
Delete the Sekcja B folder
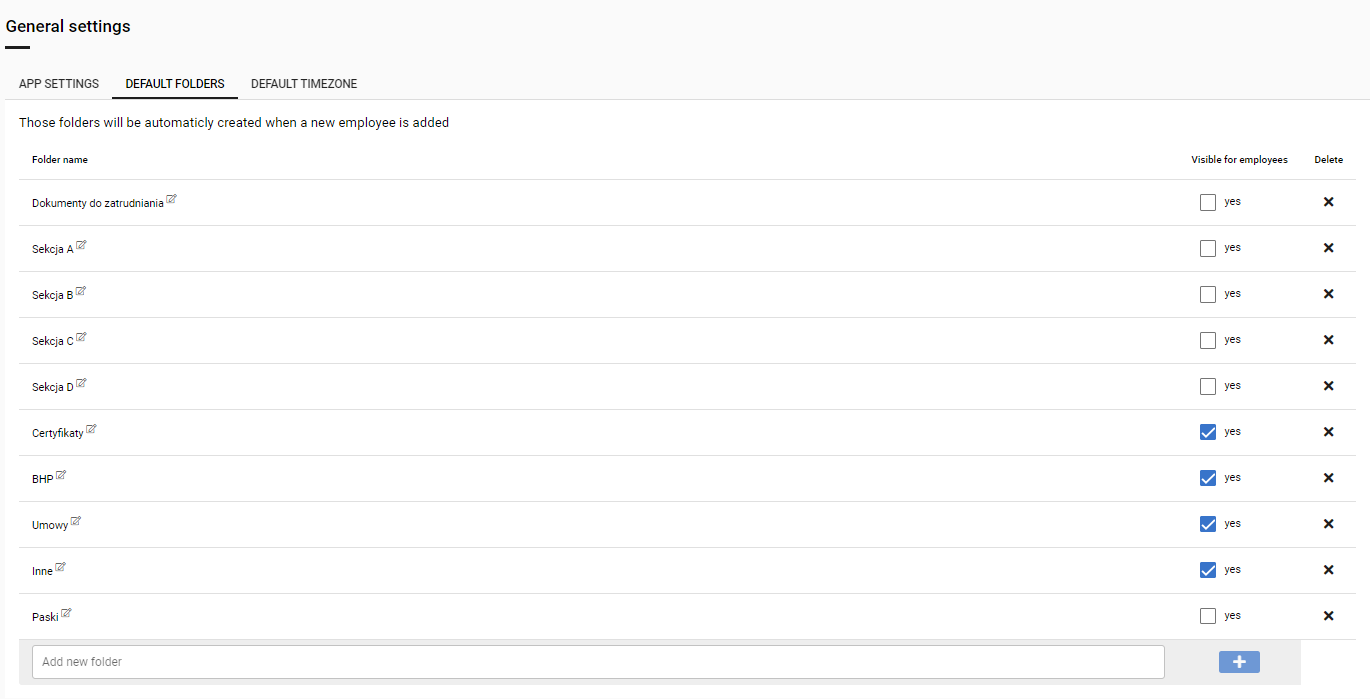(1328, 294)
